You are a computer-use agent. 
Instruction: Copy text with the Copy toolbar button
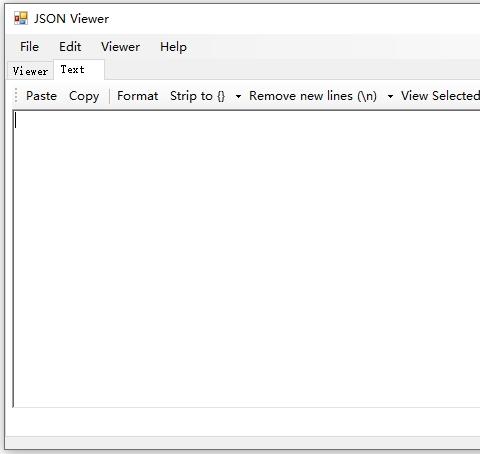click(x=84, y=96)
